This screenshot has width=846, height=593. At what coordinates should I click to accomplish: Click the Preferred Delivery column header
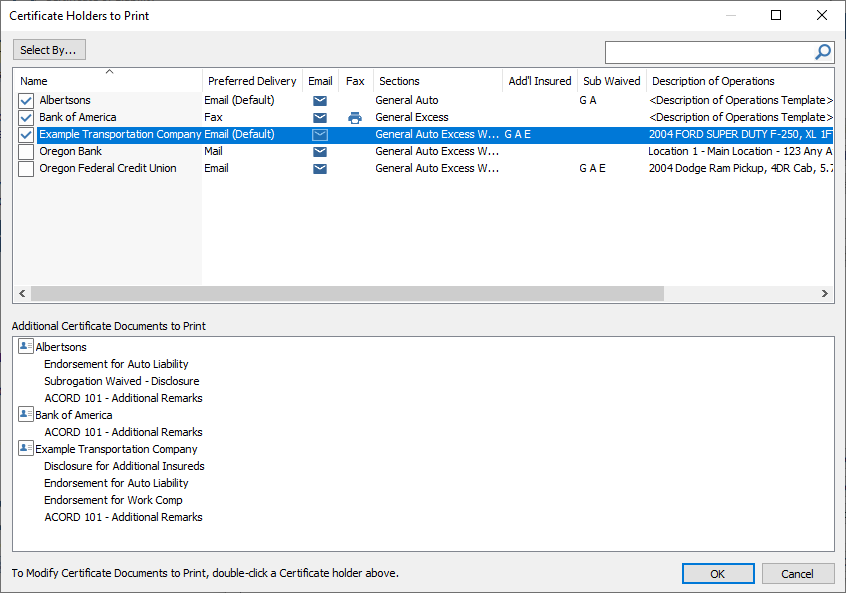click(x=253, y=81)
